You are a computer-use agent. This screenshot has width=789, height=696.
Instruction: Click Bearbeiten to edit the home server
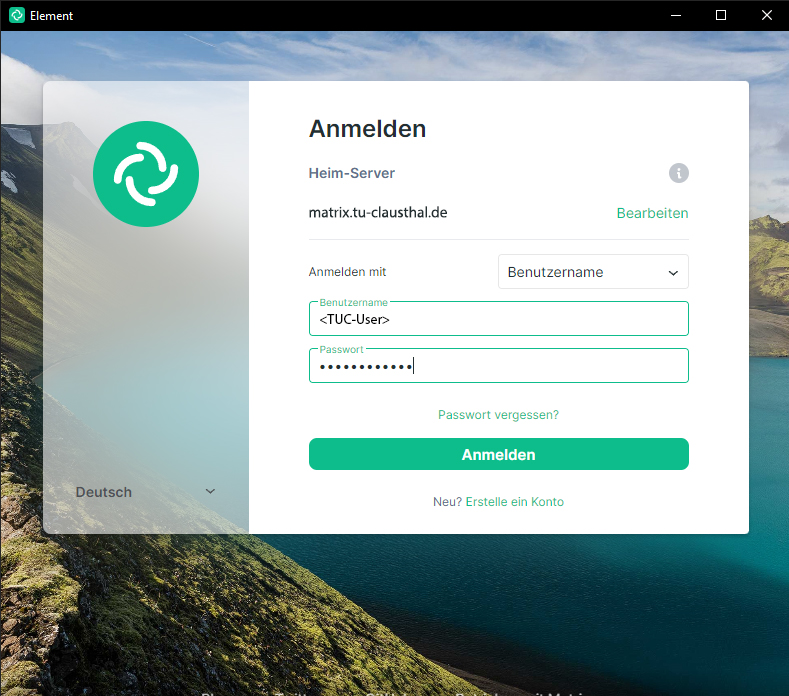point(652,213)
